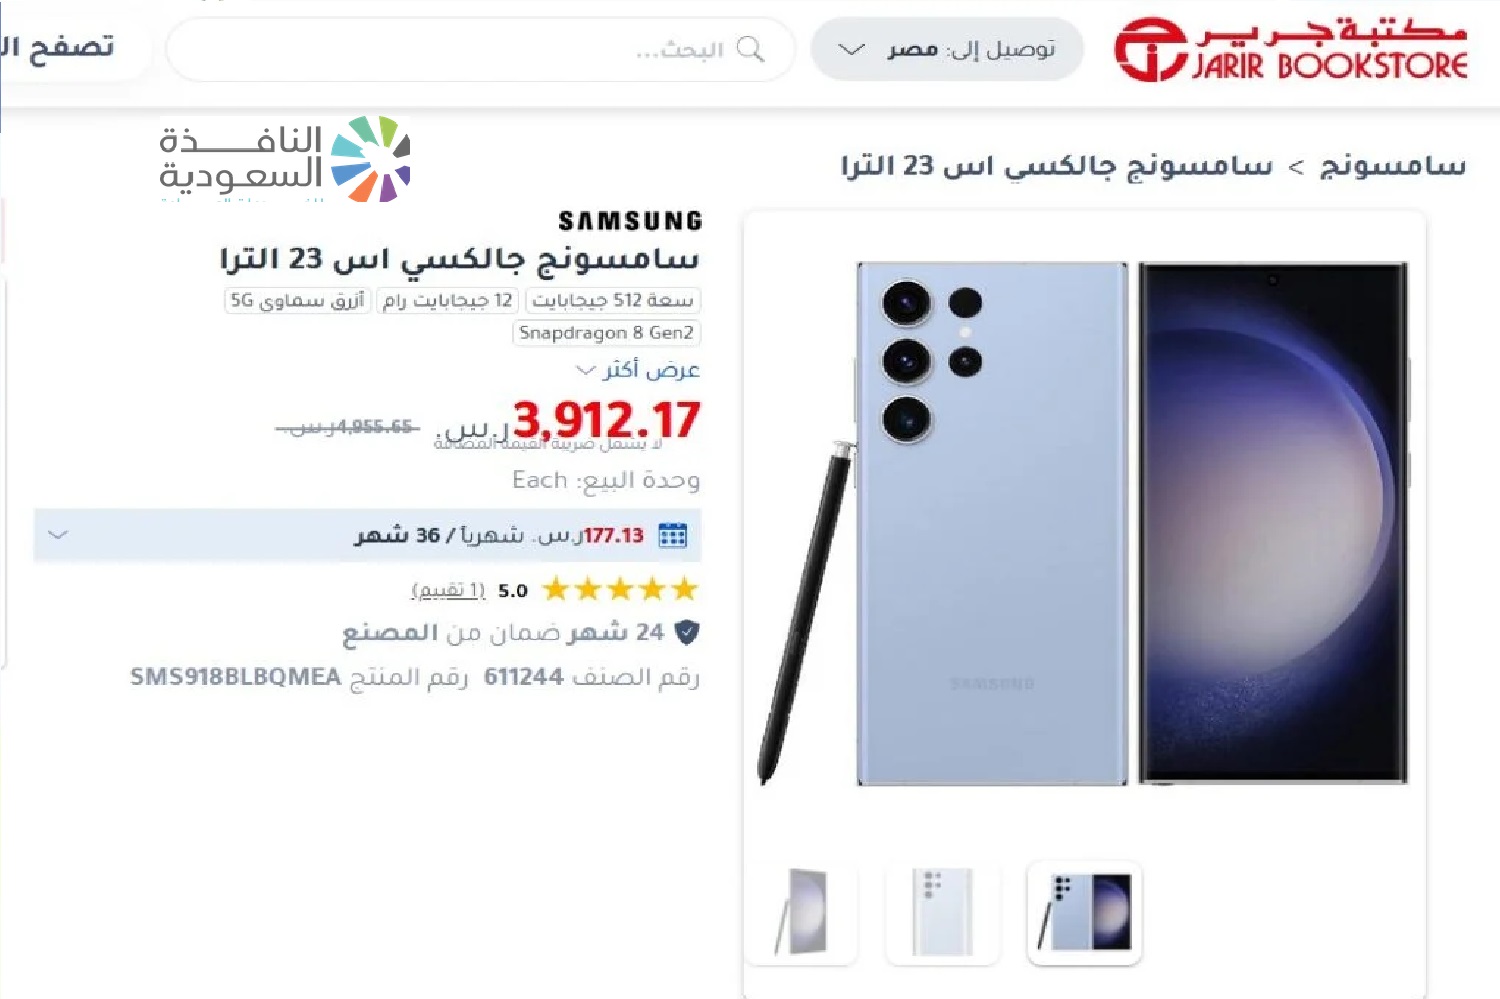Select the 12 GB RAM option chip
The image size is (1500, 999).
coord(447,300)
